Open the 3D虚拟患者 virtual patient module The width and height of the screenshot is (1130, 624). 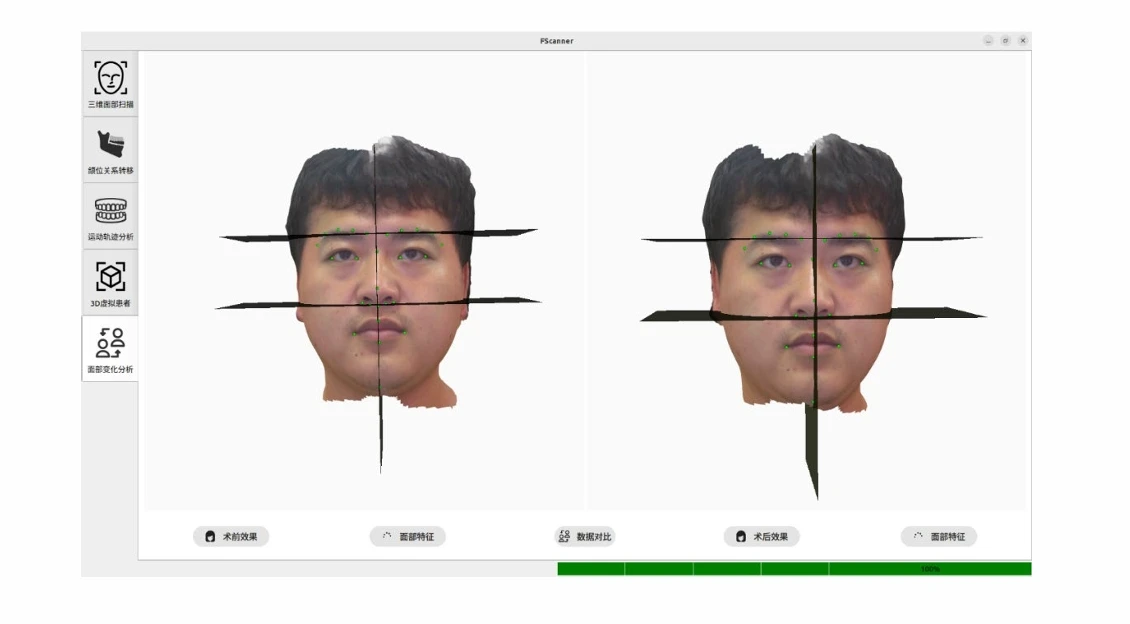coord(110,282)
